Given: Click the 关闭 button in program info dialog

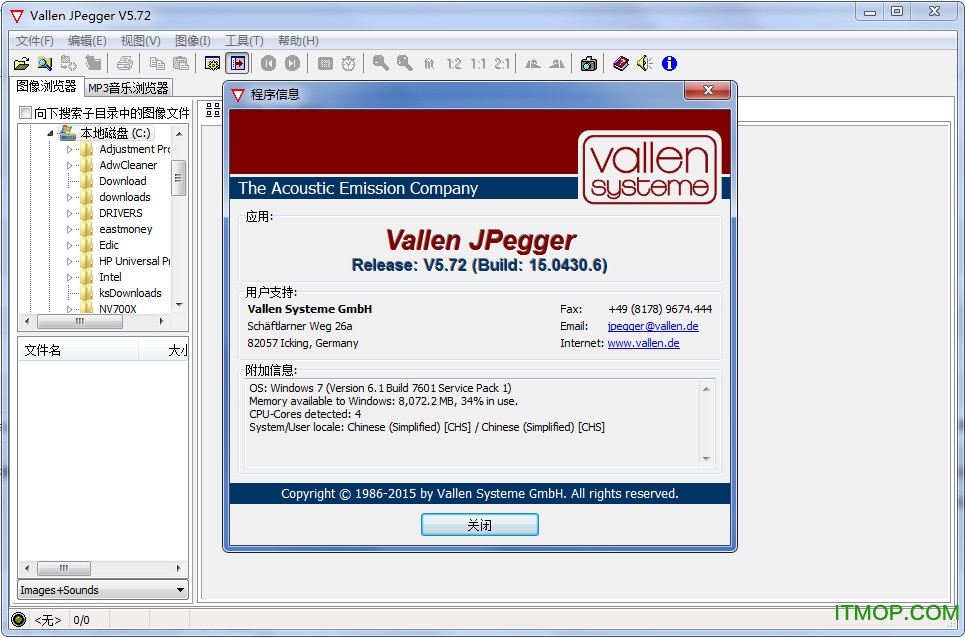Looking at the screenshot, I should [479, 523].
